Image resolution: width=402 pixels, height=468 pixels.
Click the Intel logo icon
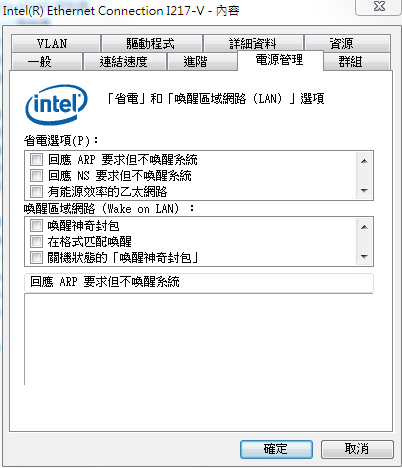pyautogui.click(x=56, y=104)
